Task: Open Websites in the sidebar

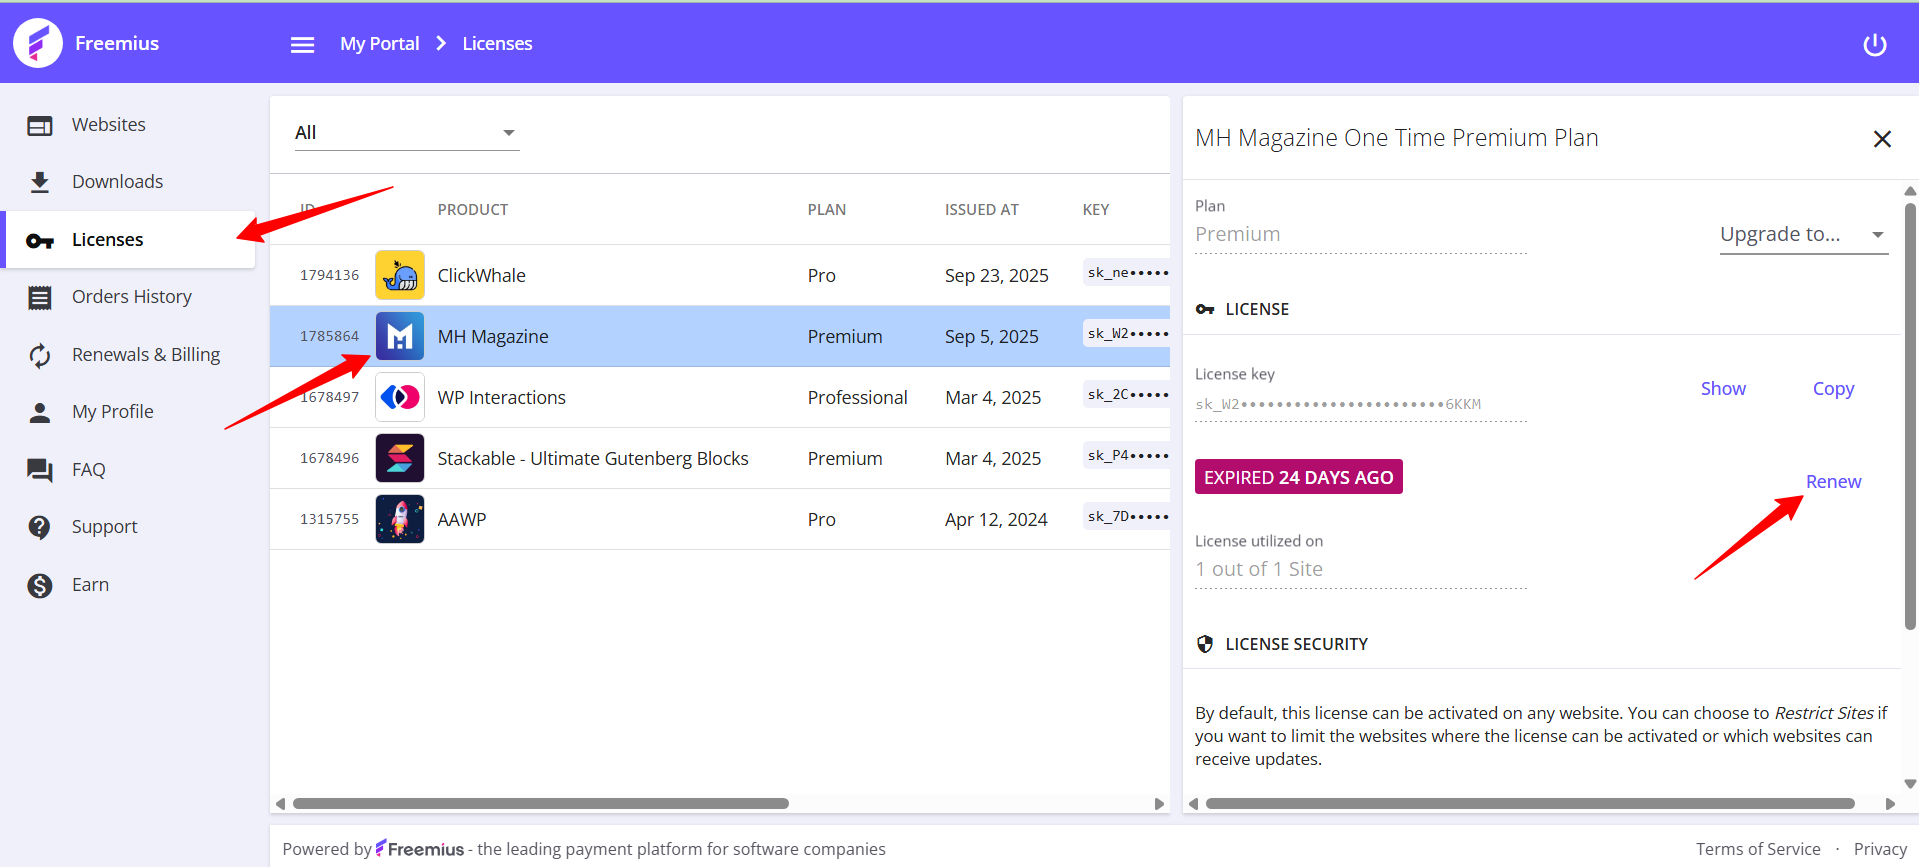Action: pos(108,125)
